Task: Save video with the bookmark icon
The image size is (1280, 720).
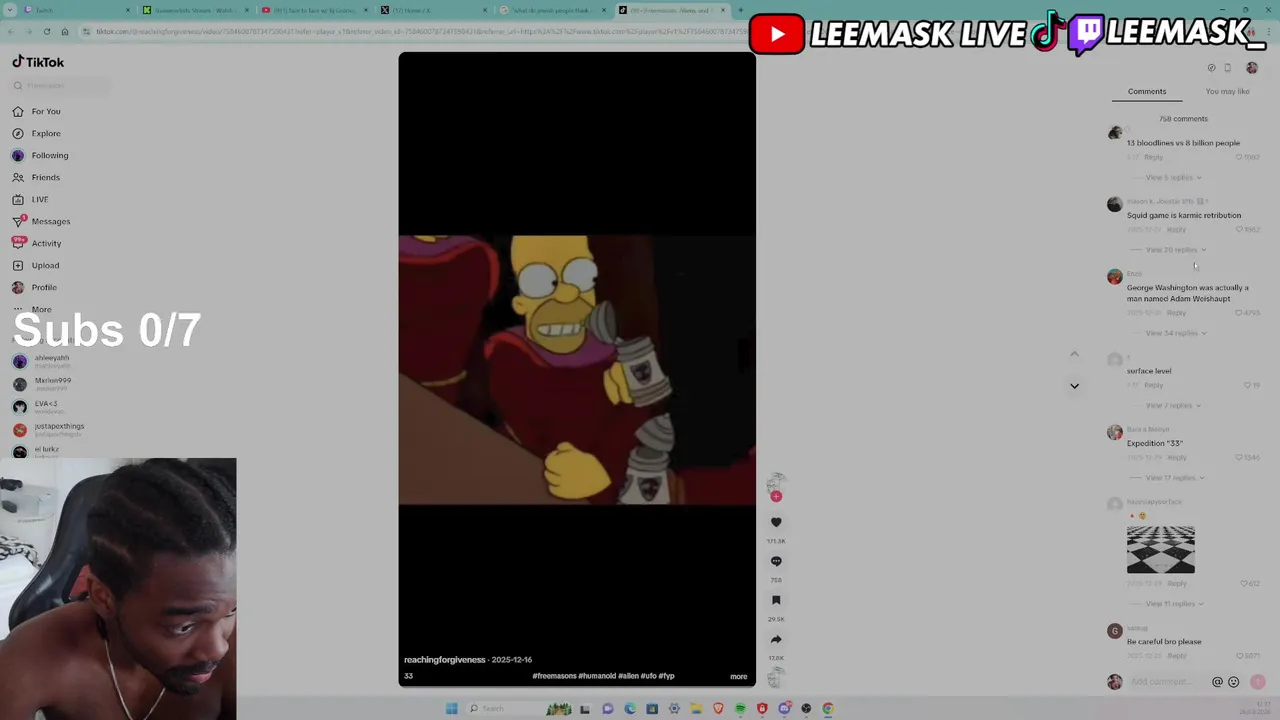Action: (776, 600)
